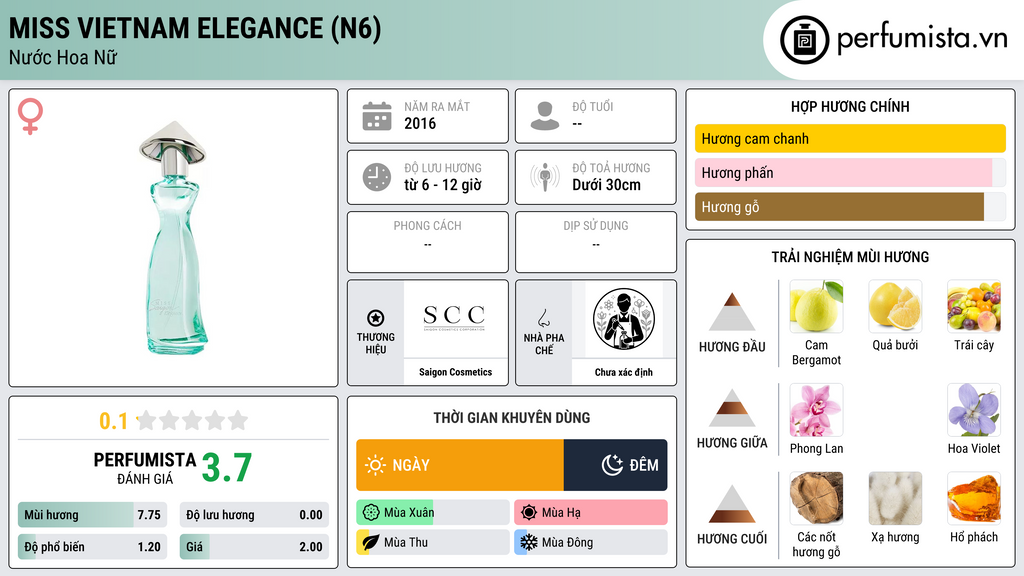This screenshot has width=1024, height=576.
Task: Click the moon icon in the Đêm section
Action: 612,465
